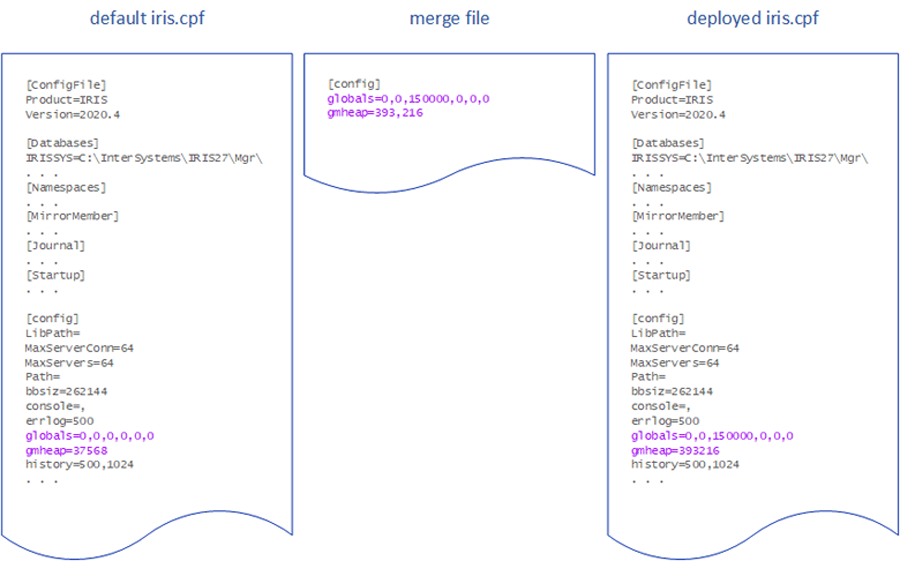Click MaxServers=64 in default iris.cpf

(69, 363)
